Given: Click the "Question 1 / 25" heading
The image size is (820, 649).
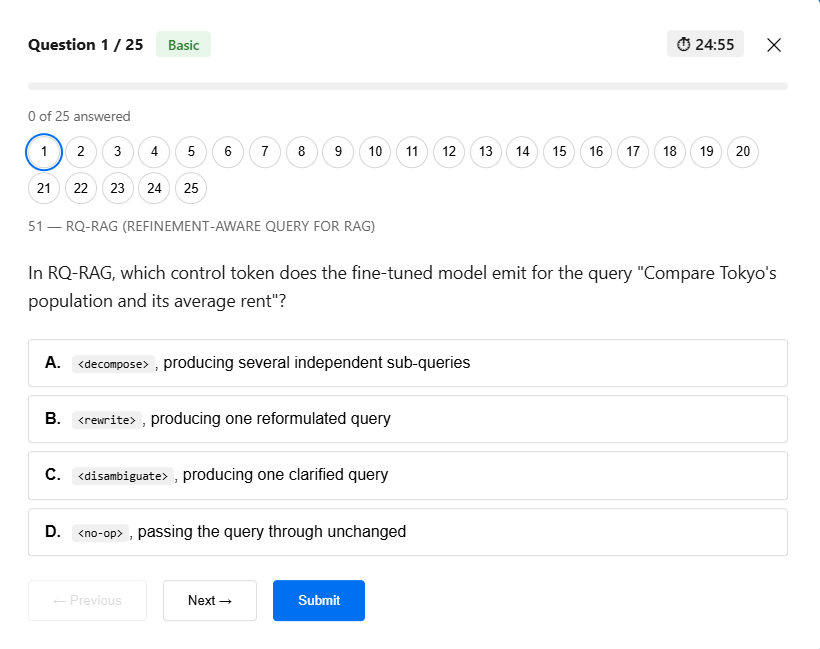Looking at the screenshot, I should (85, 44).
